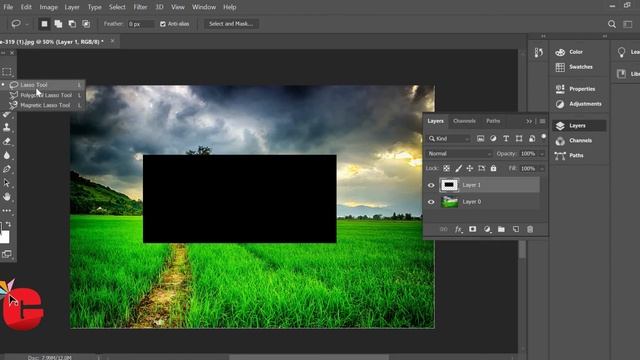Choose Subtract from Selection mode
The height and width of the screenshot is (360, 640).
pos(72,24)
